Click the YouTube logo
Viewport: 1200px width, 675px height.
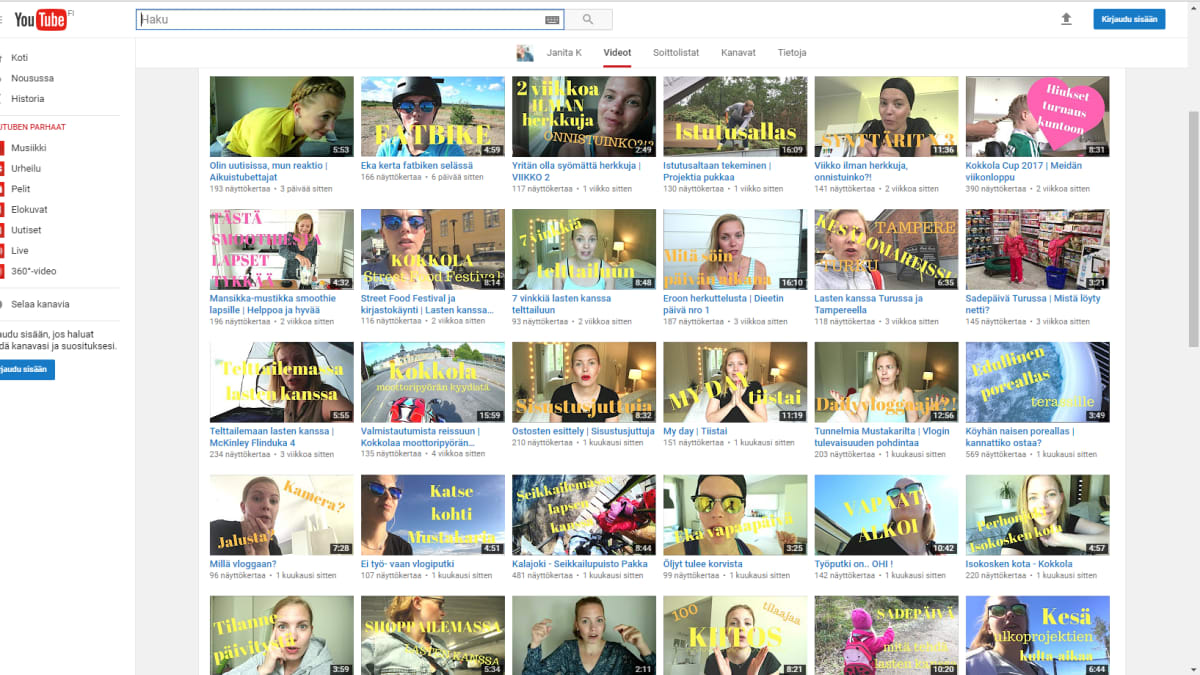point(40,19)
